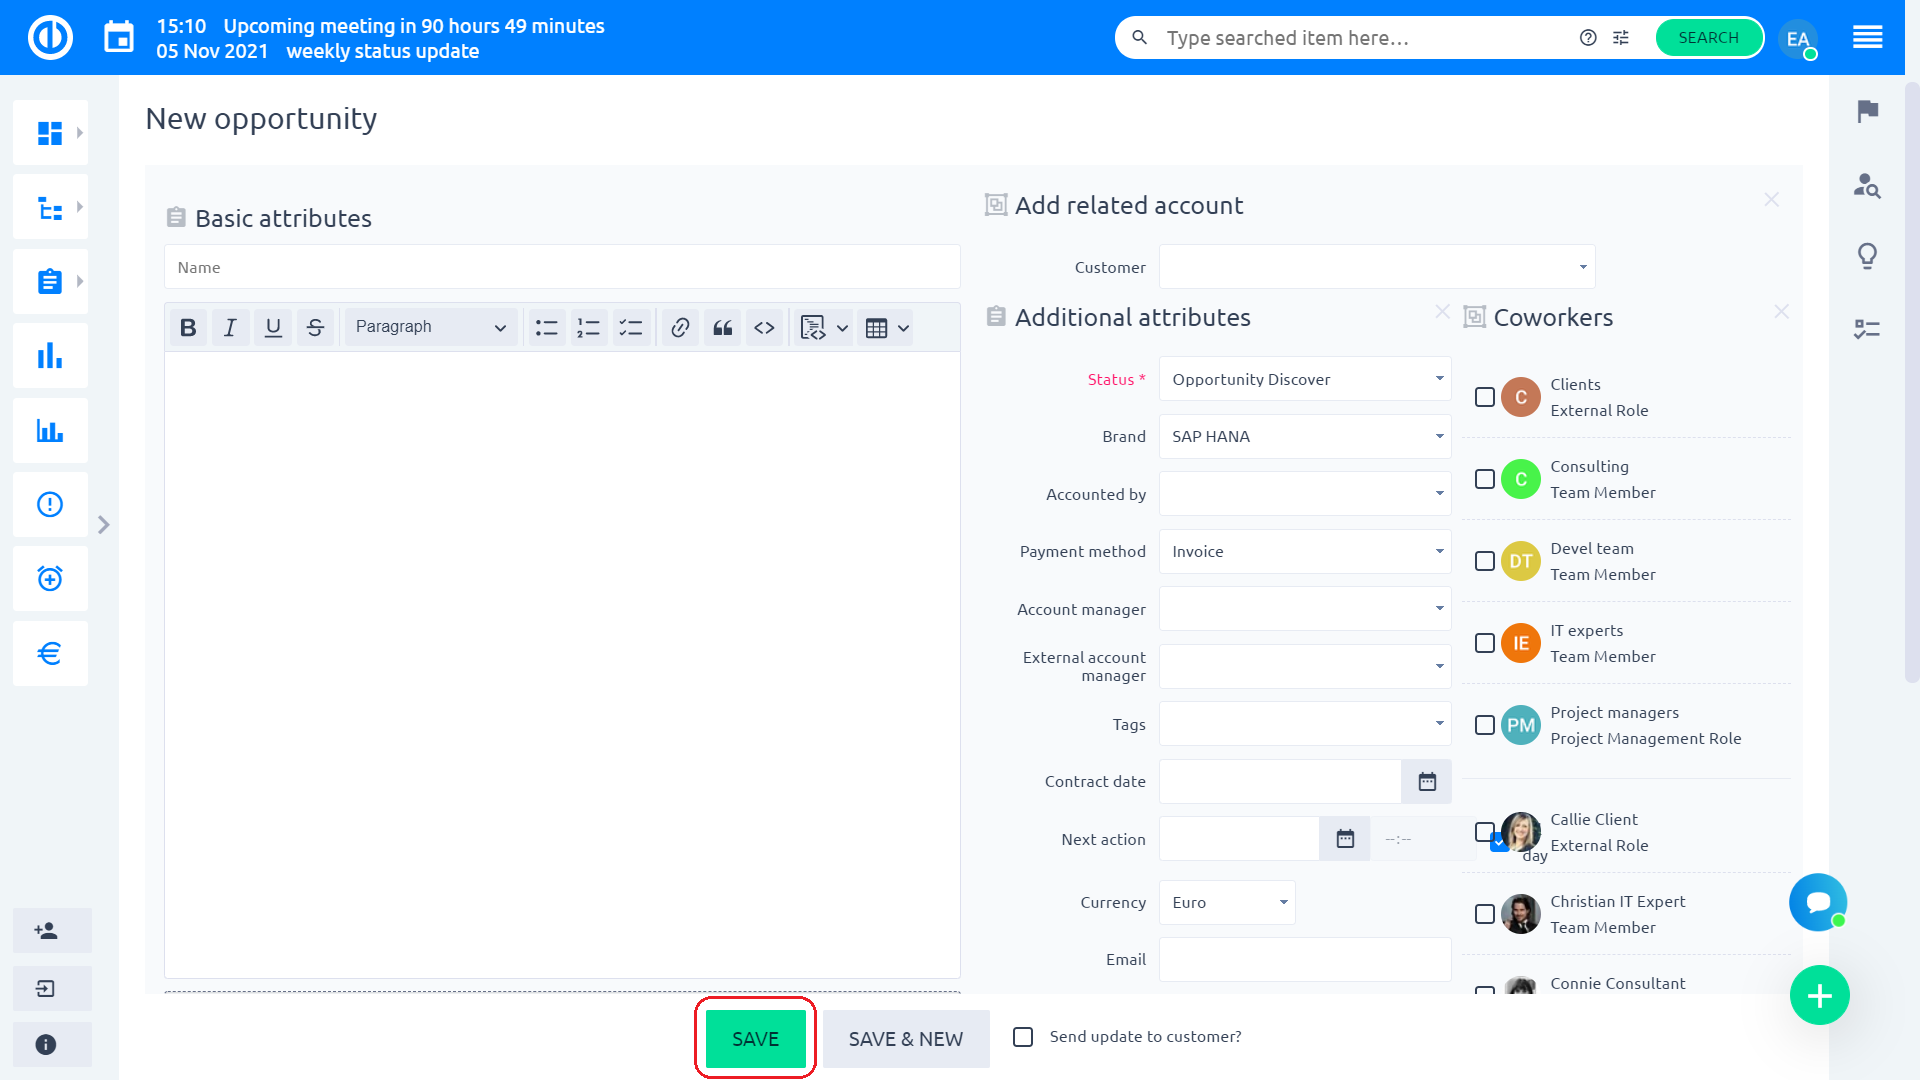Image resolution: width=1920 pixels, height=1080 pixels.
Task: Insert a bulleted list
Action: (x=547, y=328)
